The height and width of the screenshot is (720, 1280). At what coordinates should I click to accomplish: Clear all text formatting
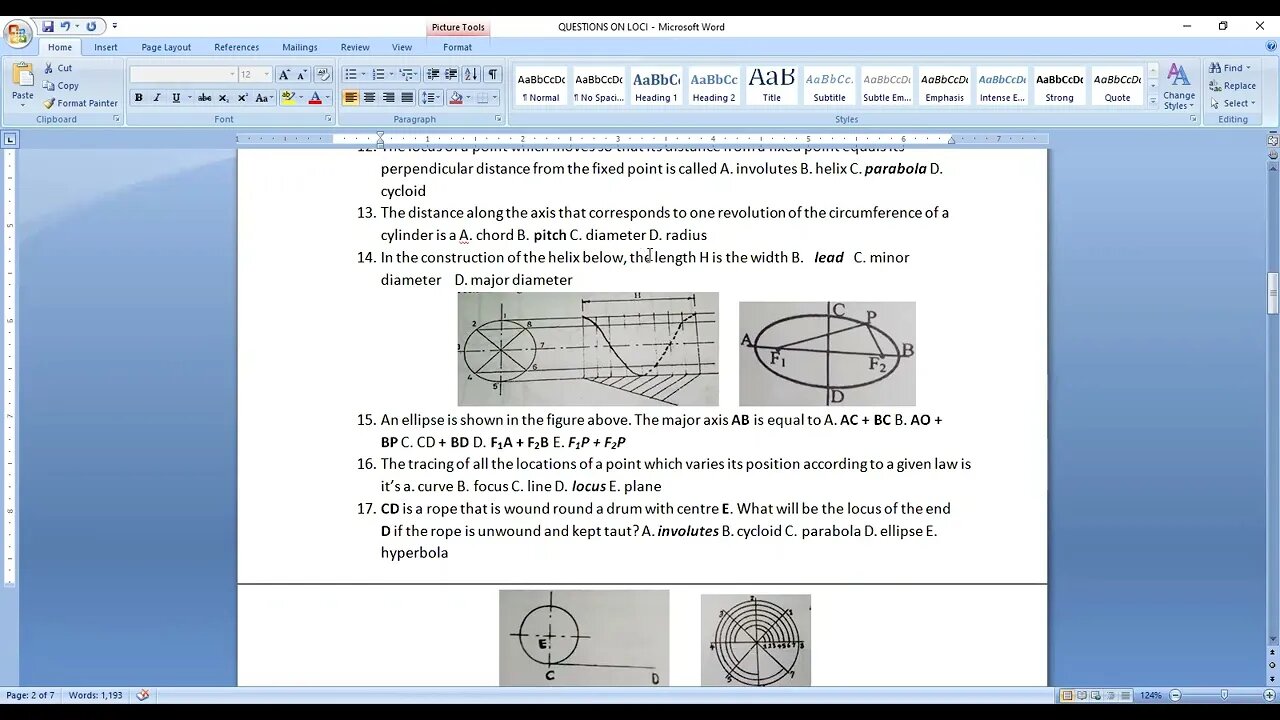(323, 74)
